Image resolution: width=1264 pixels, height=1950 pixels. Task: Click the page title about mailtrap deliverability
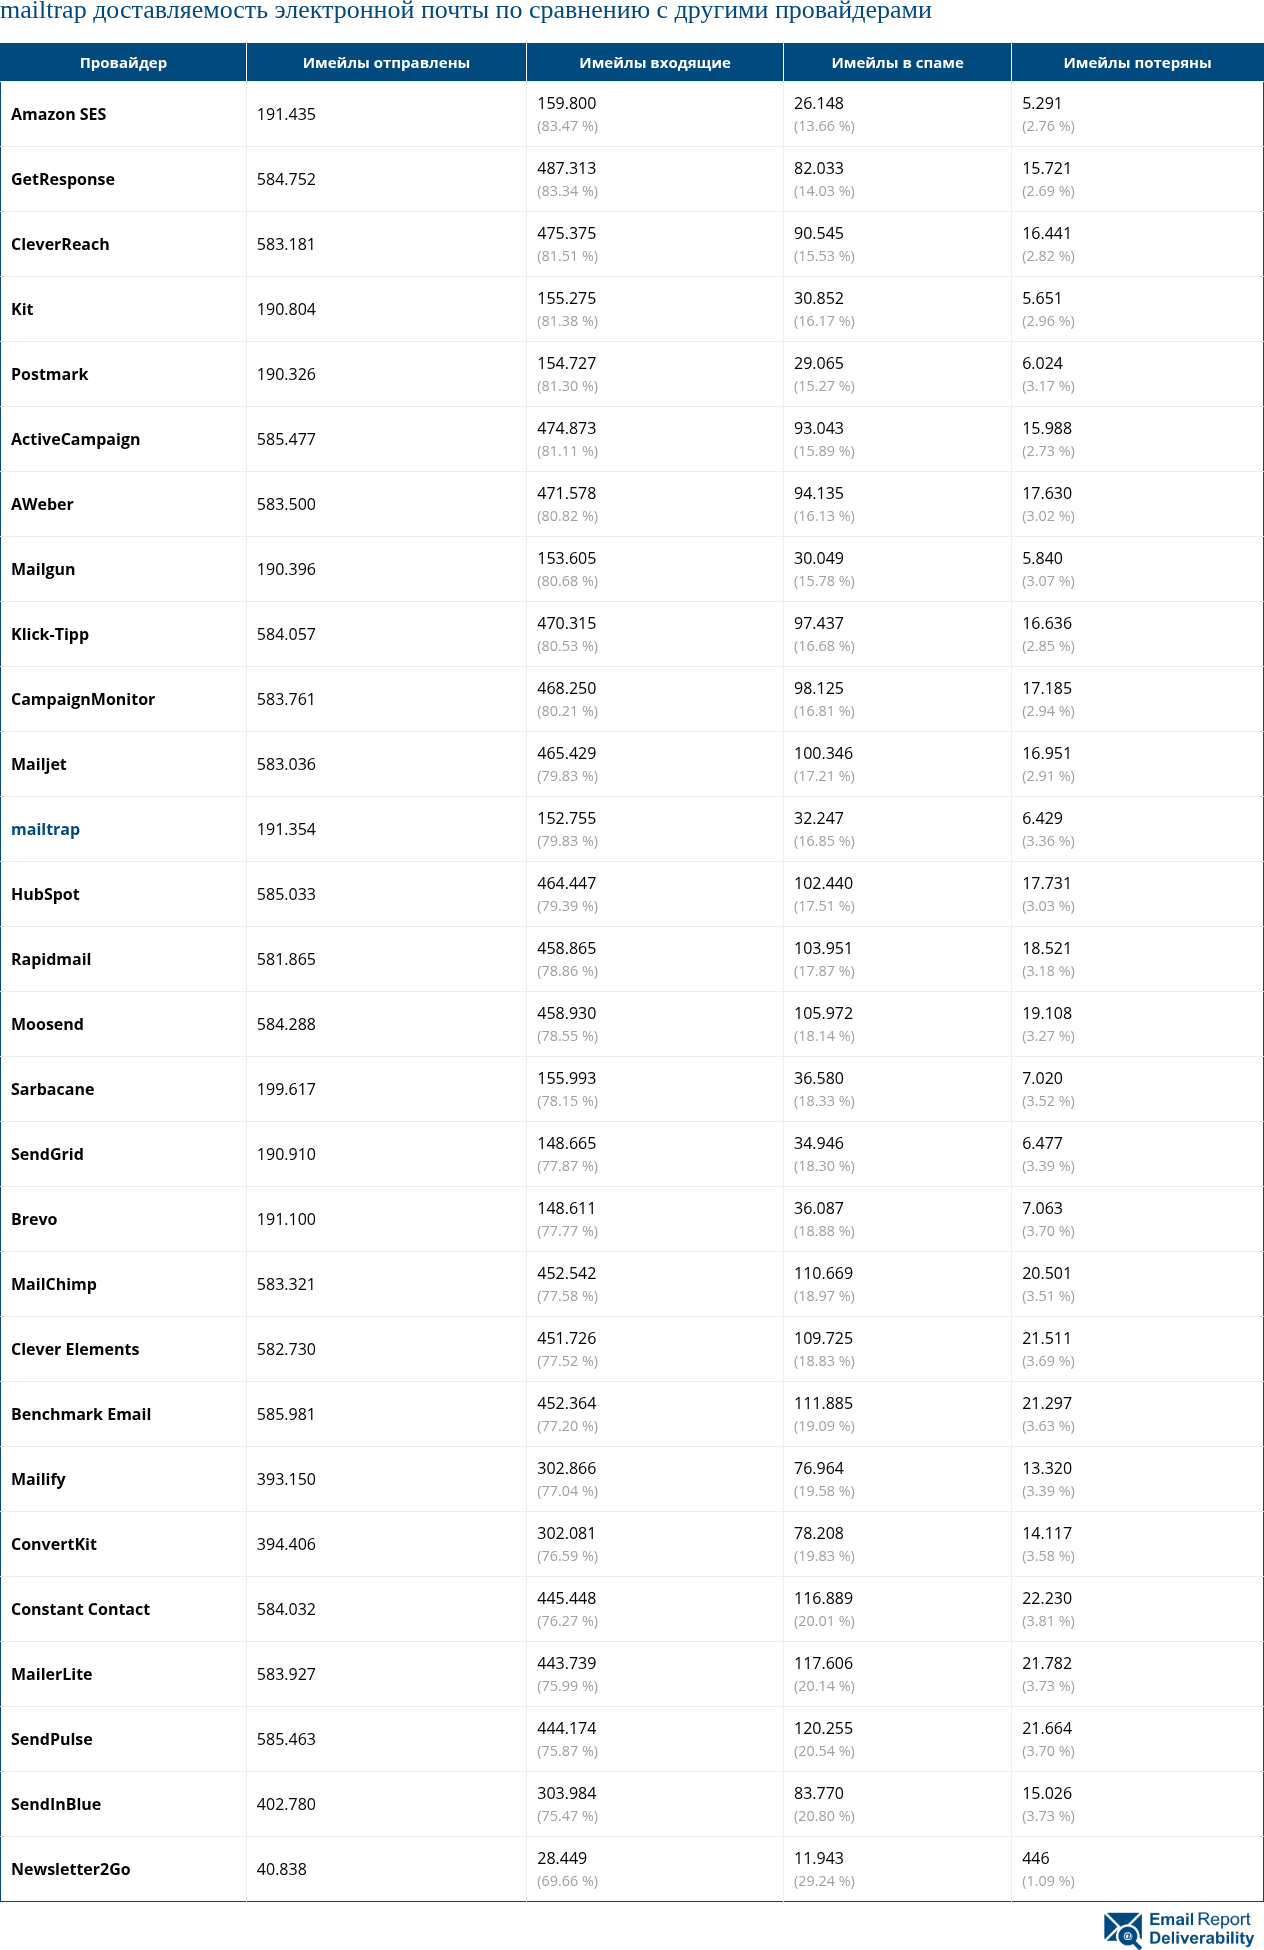click(466, 11)
